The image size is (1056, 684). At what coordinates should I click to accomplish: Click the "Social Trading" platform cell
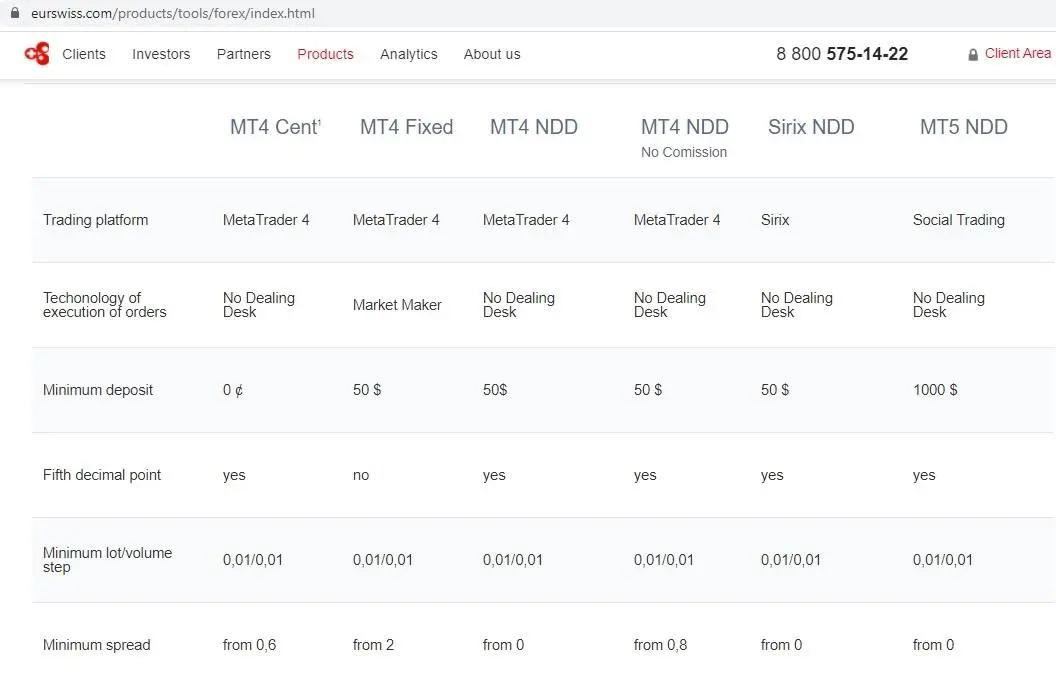coord(958,220)
